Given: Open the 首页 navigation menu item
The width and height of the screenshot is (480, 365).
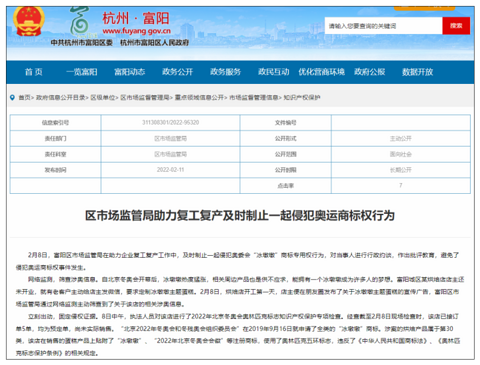Looking at the screenshot, I should (x=34, y=72).
